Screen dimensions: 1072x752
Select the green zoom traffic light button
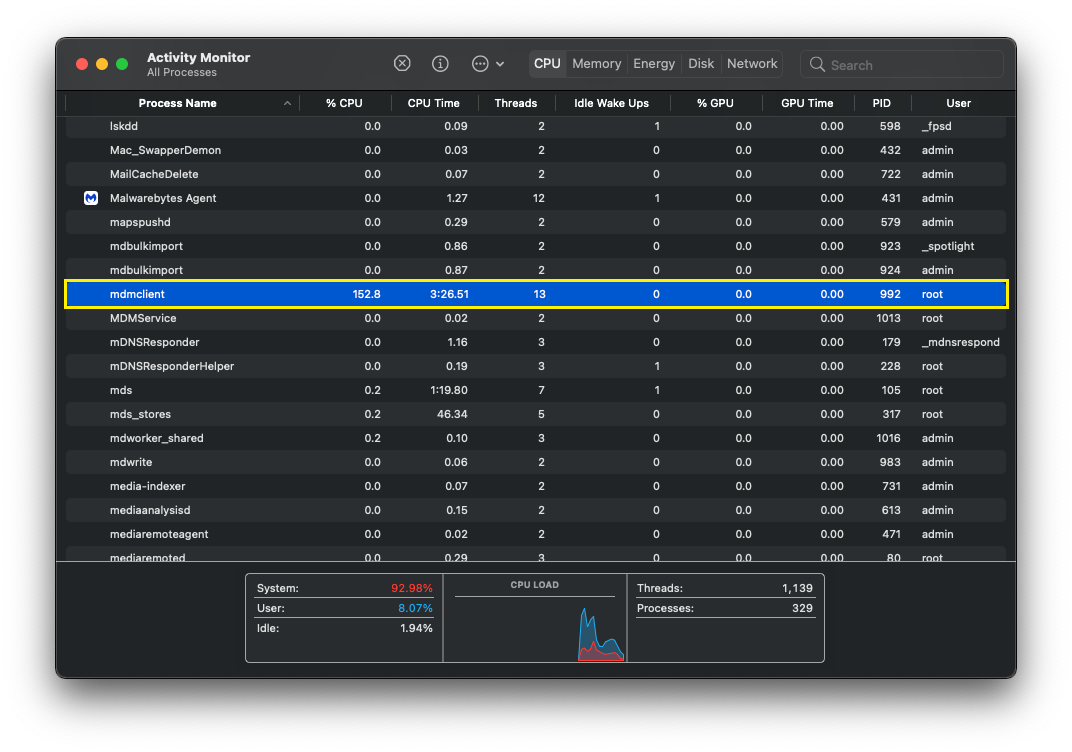pos(121,62)
